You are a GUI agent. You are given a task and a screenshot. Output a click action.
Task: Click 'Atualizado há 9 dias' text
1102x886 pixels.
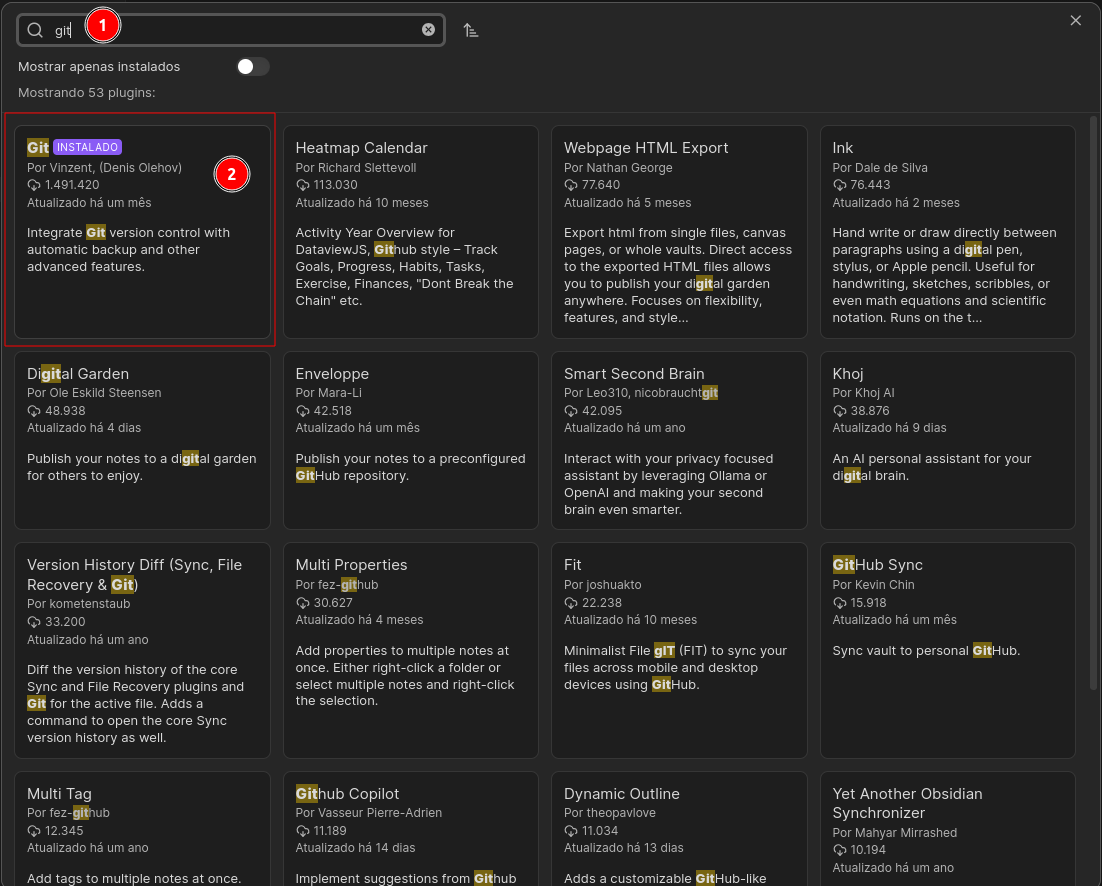[x=889, y=428]
